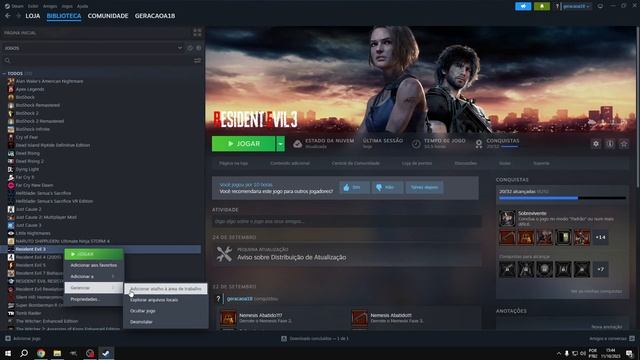Open game info icon

tap(610, 144)
